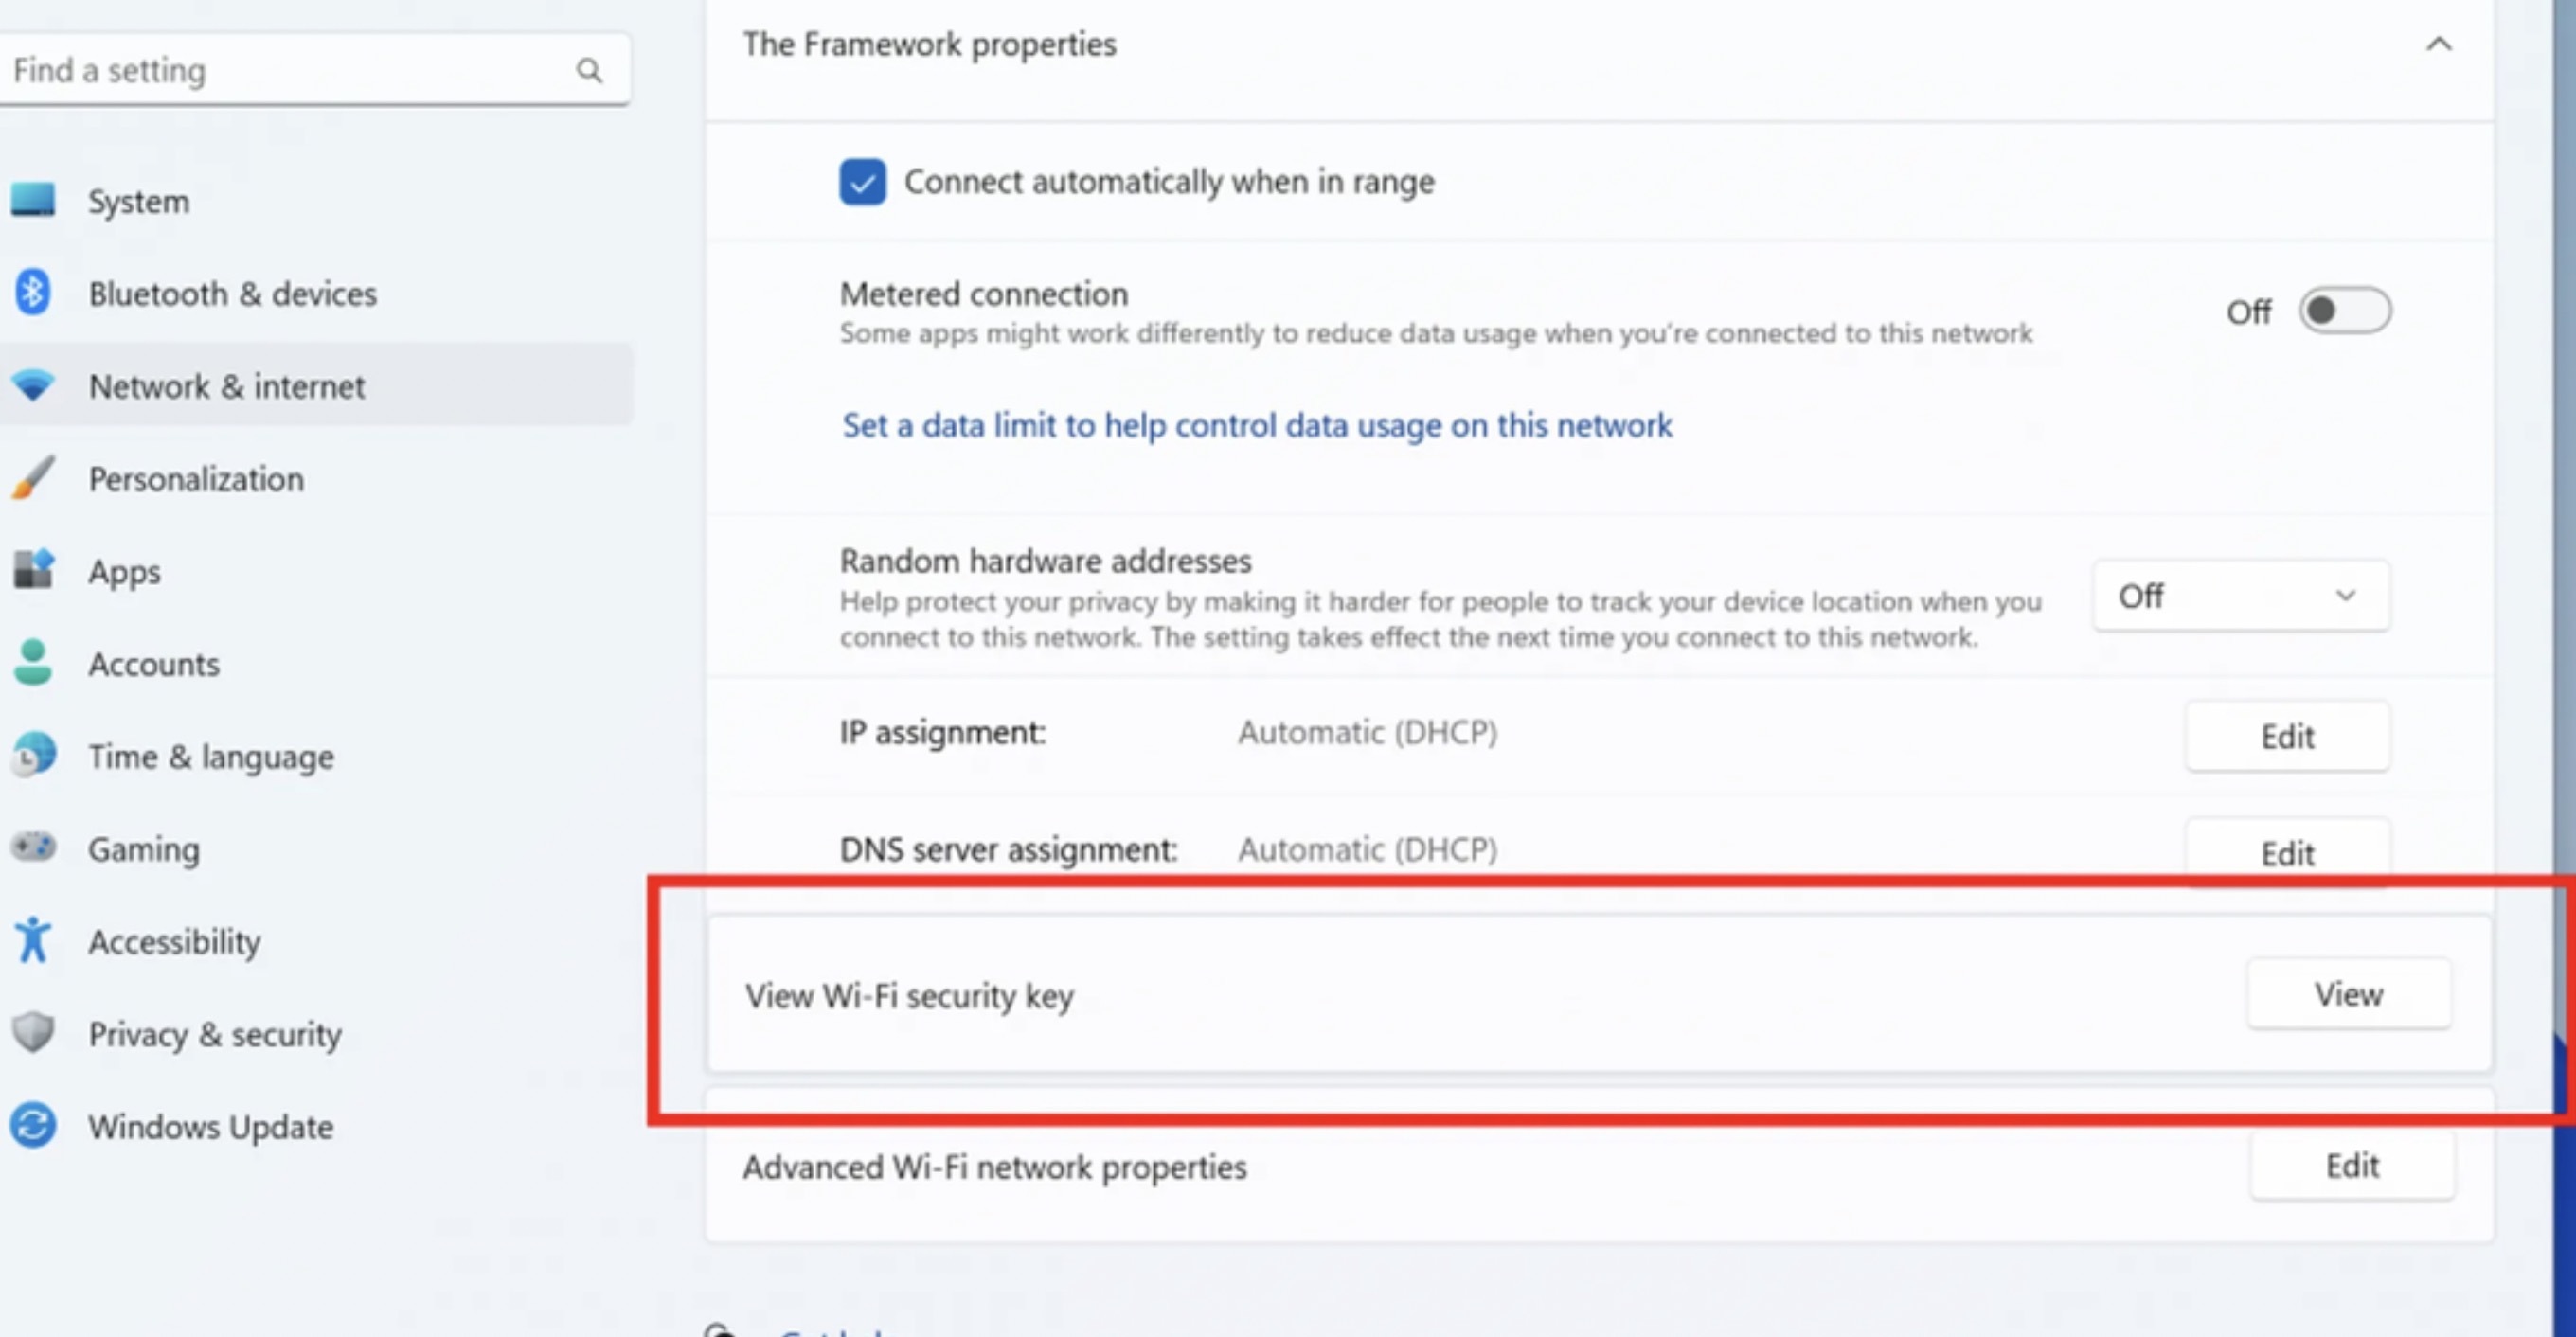
Task: Click View for Wi-Fi security key
Action: tap(2348, 994)
